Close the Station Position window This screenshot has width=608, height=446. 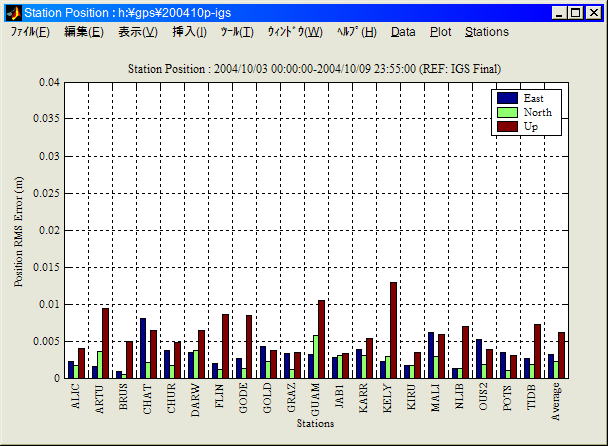coord(593,13)
